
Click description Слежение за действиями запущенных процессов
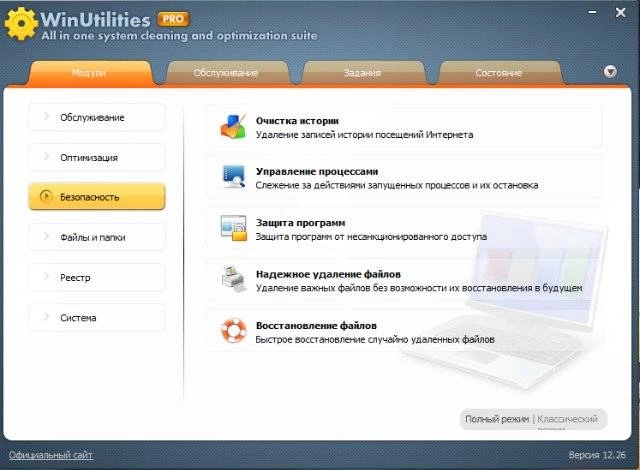click(397, 185)
